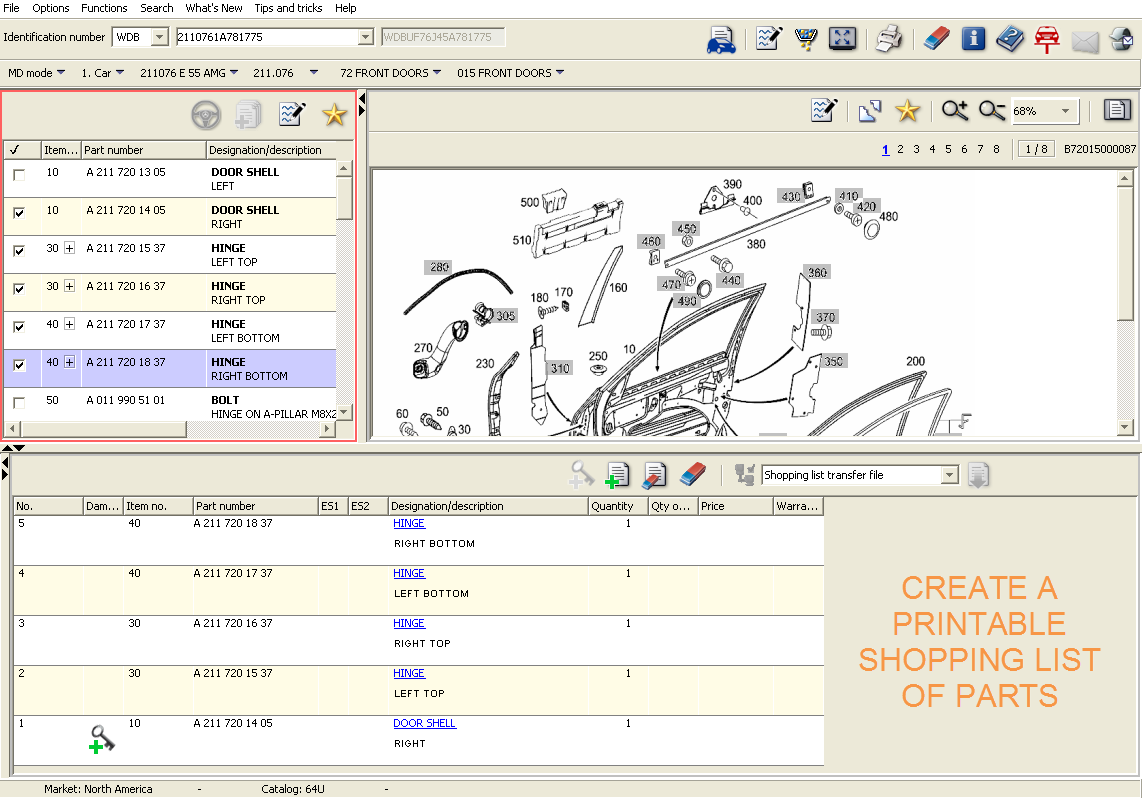Open the Options menu
Image resolution: width=1142 pixels, height=798 pixels.
coord(50,8)
